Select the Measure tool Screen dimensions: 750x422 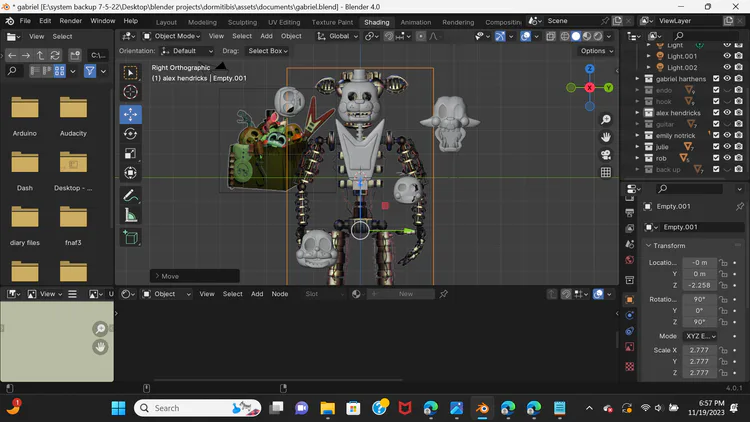click(x=130, y=215)
